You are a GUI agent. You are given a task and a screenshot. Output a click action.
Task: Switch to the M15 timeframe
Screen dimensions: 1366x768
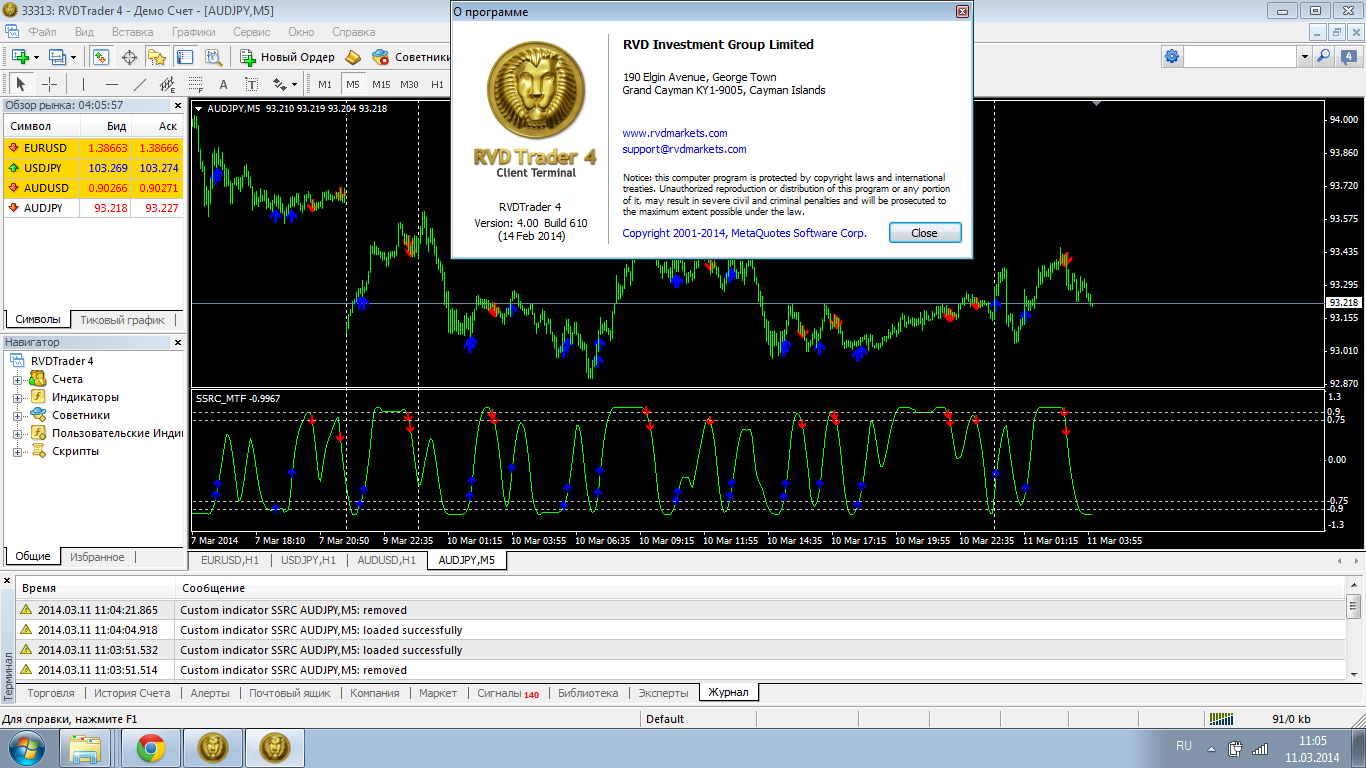click(381, 84)
